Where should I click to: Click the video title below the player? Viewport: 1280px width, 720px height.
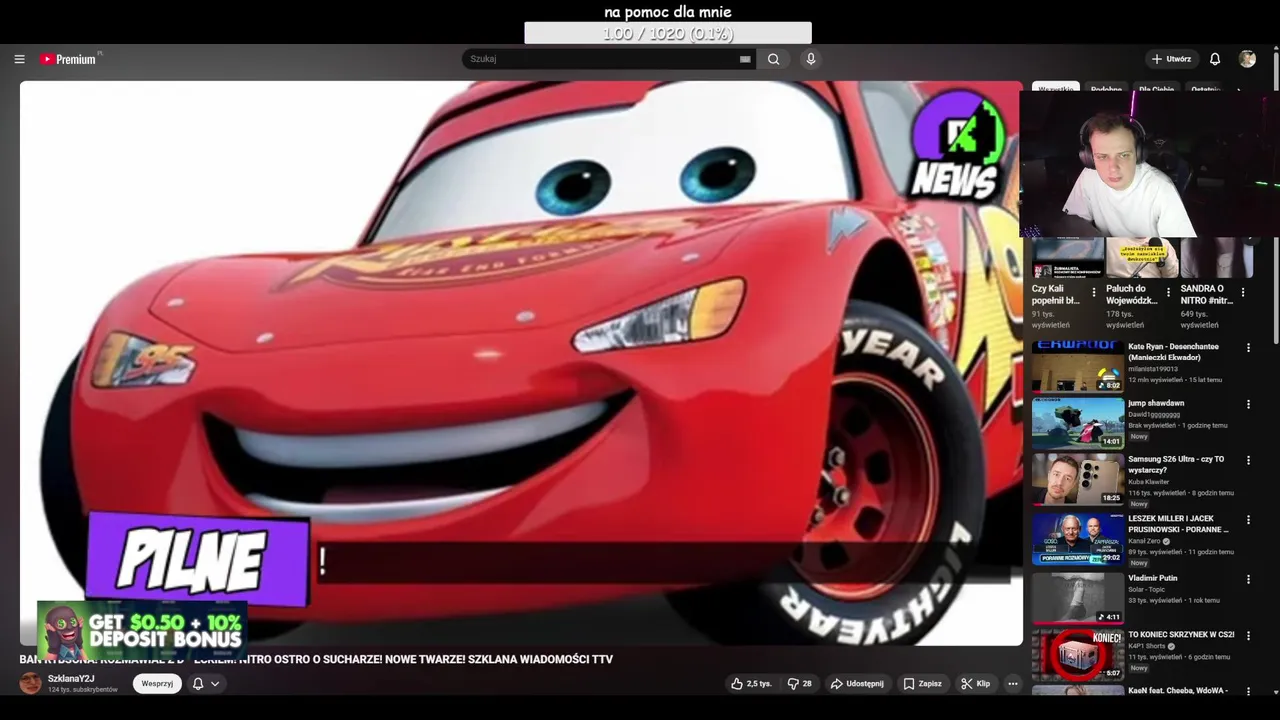point(316,659)
